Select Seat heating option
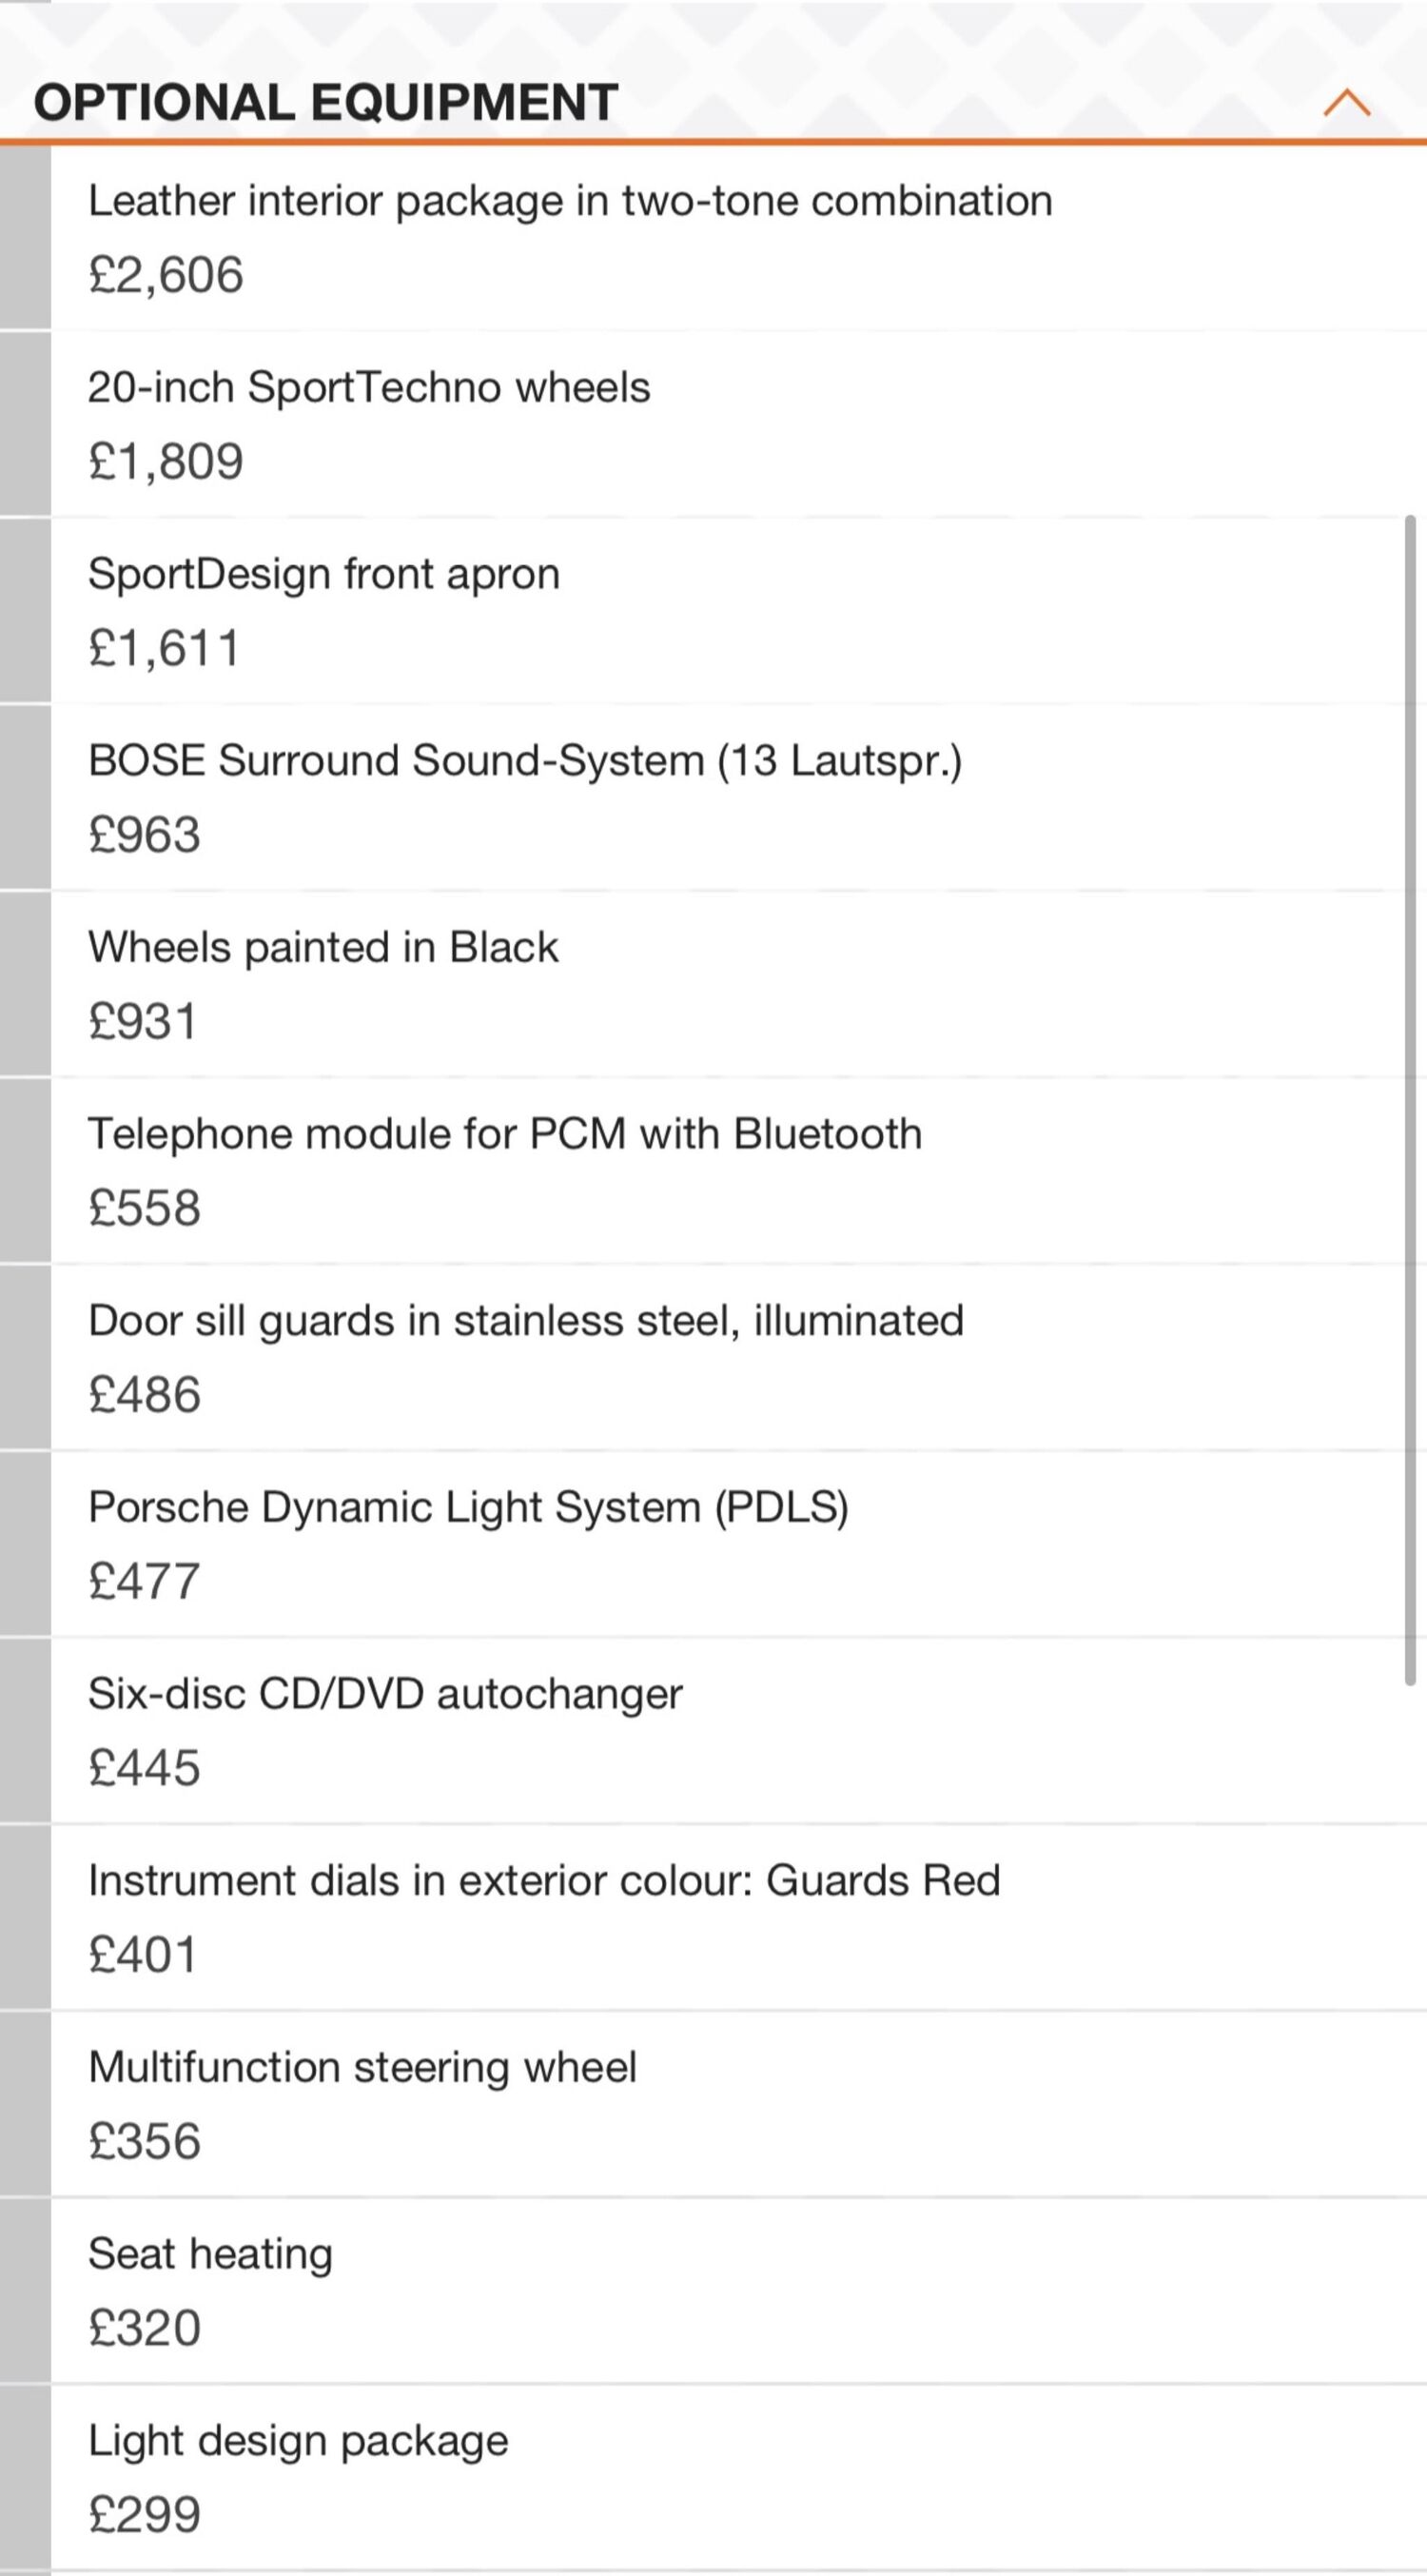The height and width of the screenshot is (2576, 1427). [x=738, y=2290]
